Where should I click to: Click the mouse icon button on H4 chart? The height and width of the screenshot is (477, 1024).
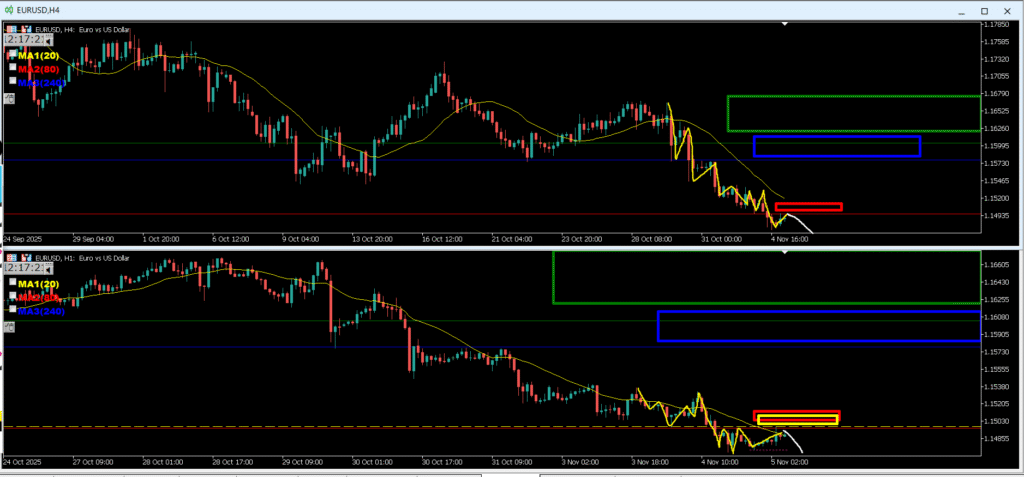(10, 97)
